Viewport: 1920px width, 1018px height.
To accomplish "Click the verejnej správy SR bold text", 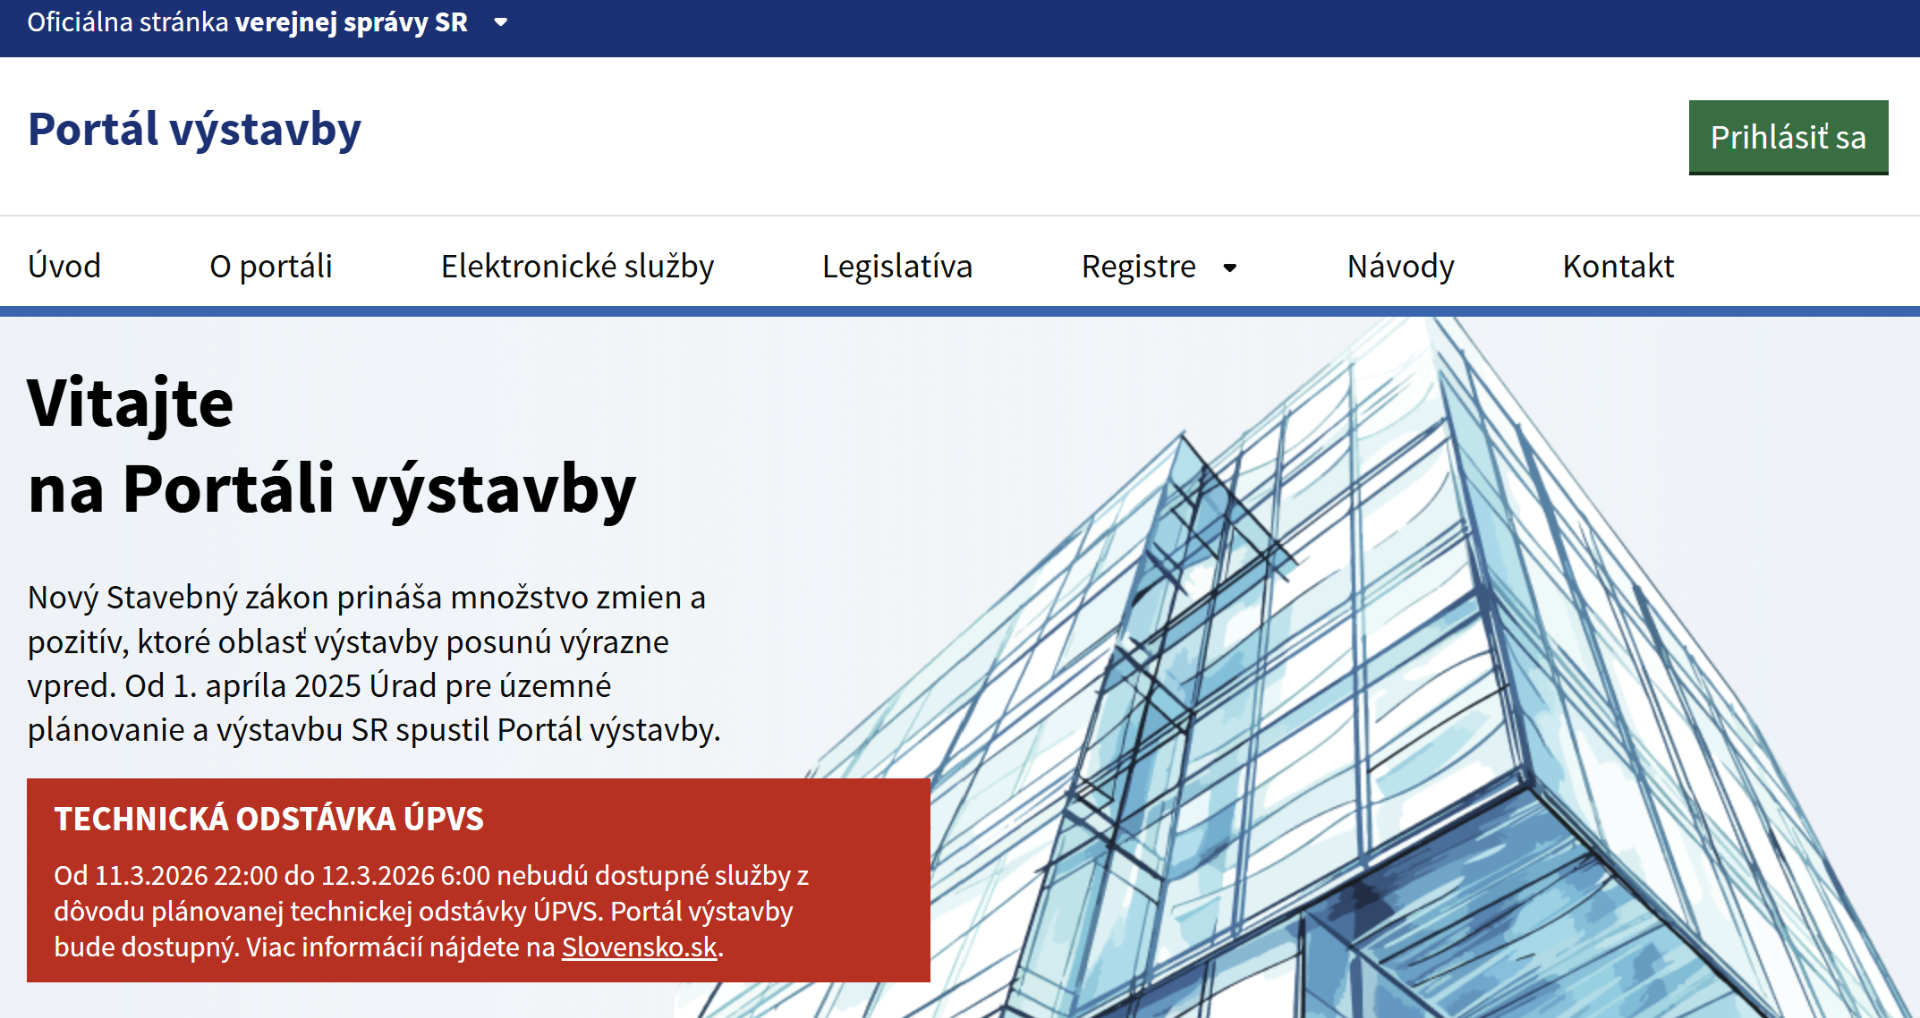I will [351, 22].
